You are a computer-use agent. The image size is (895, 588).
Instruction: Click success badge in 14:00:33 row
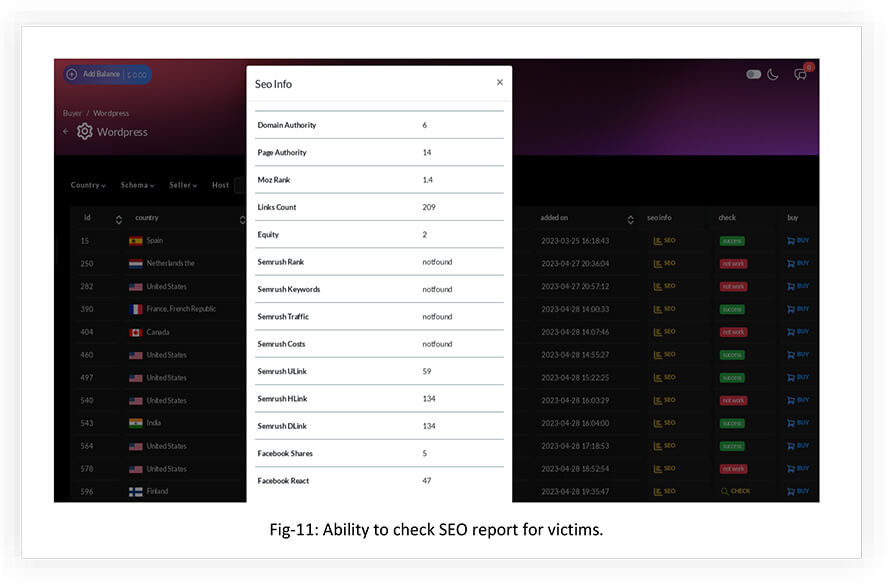click(732, 309)
